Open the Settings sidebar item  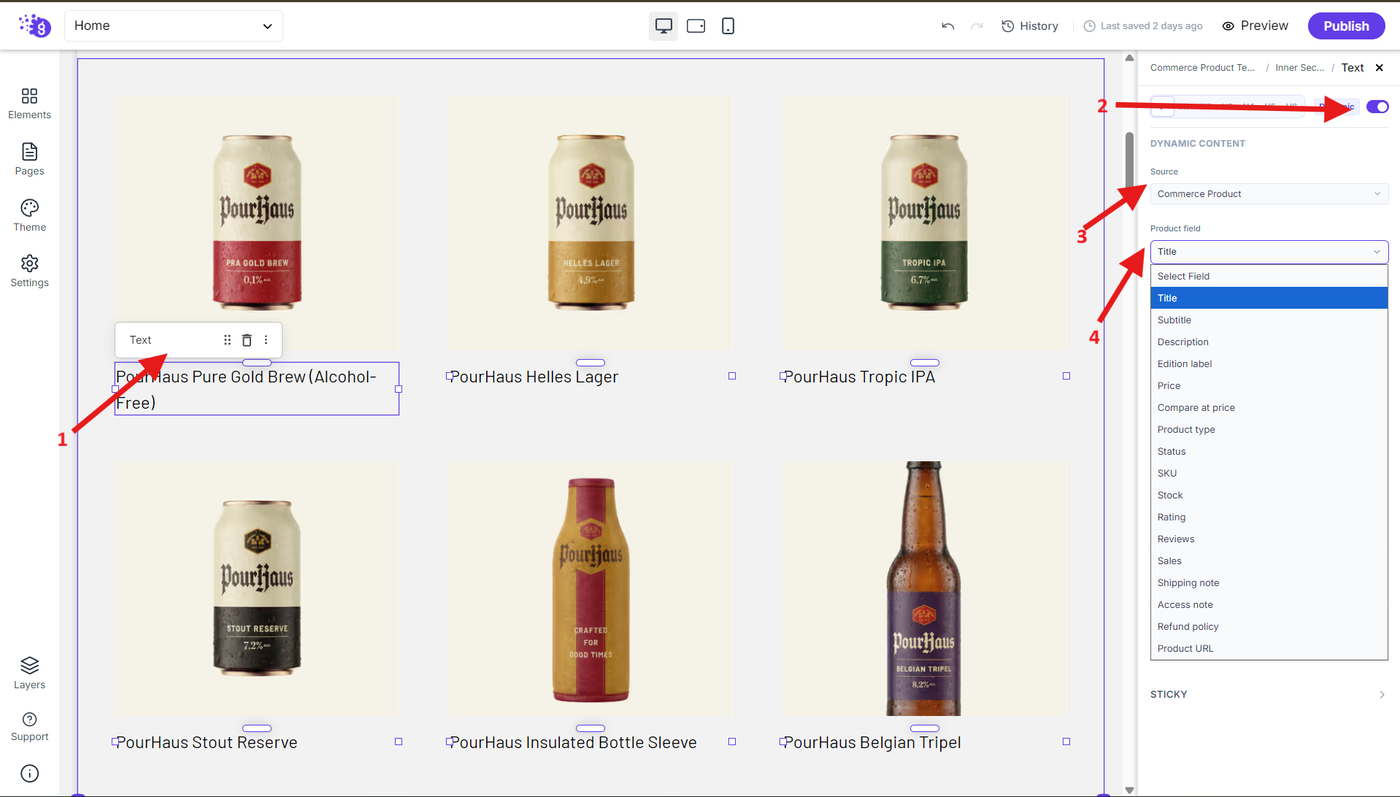click(29, 271)
